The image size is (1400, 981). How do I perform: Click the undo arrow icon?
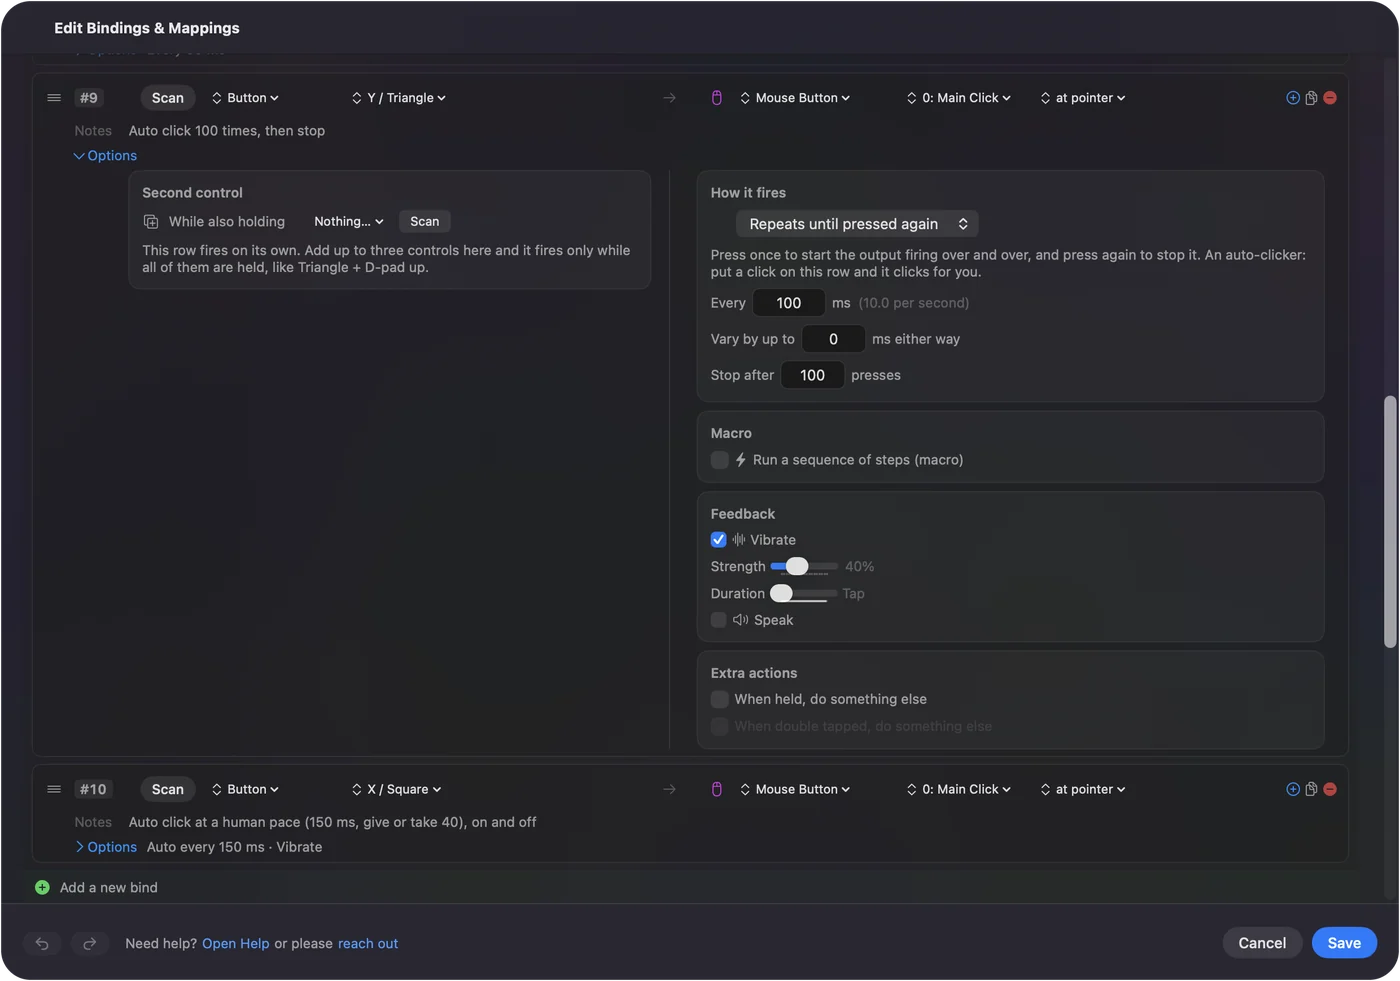click(x=42, y=943)
